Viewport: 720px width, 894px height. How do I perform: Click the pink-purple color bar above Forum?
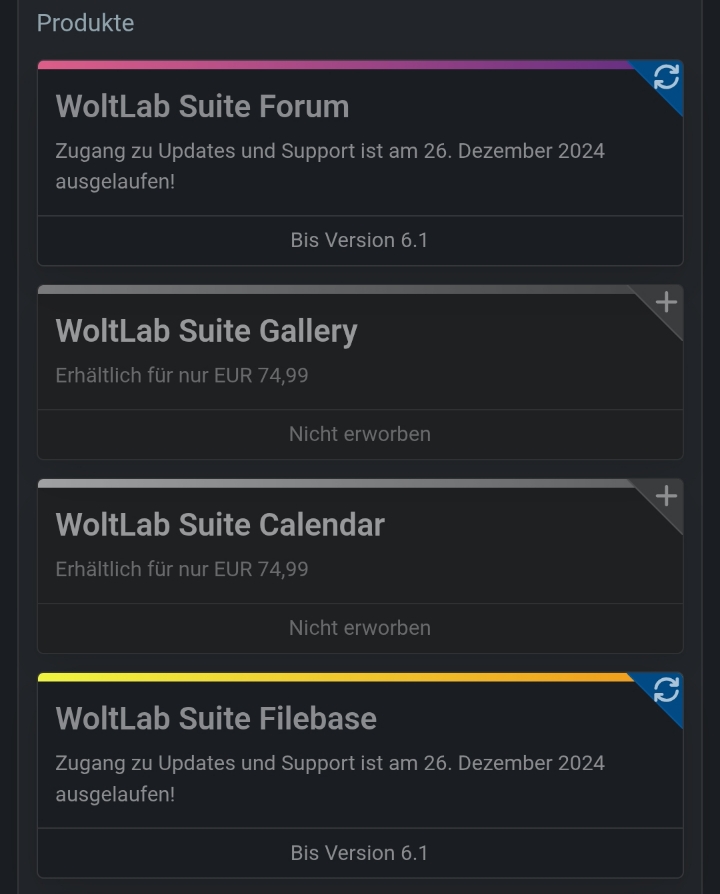(330, 65)
